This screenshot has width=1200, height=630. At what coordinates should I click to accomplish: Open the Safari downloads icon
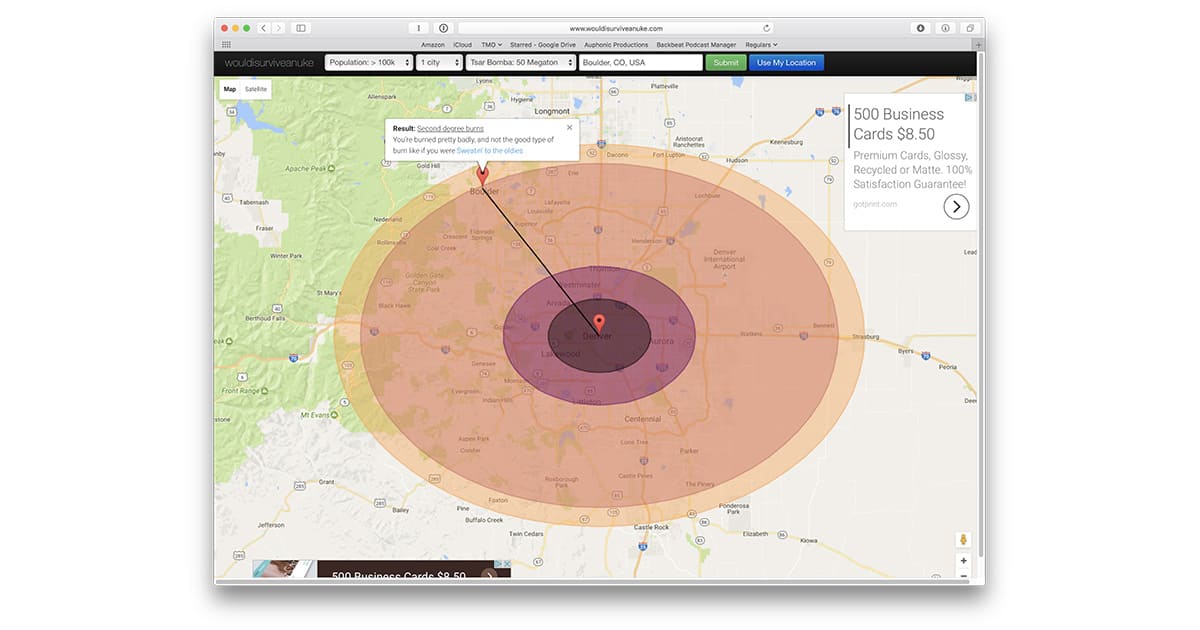click(x=920, y=28)
